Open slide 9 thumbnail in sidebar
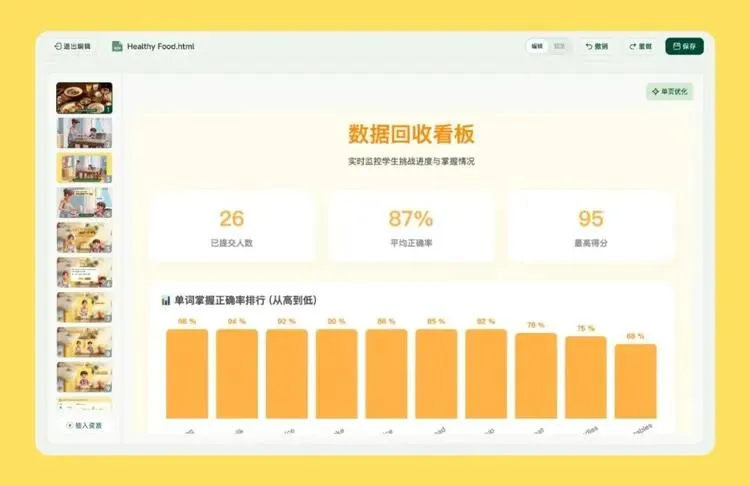Viewport: 750px width, 486px height. point(84,377)
